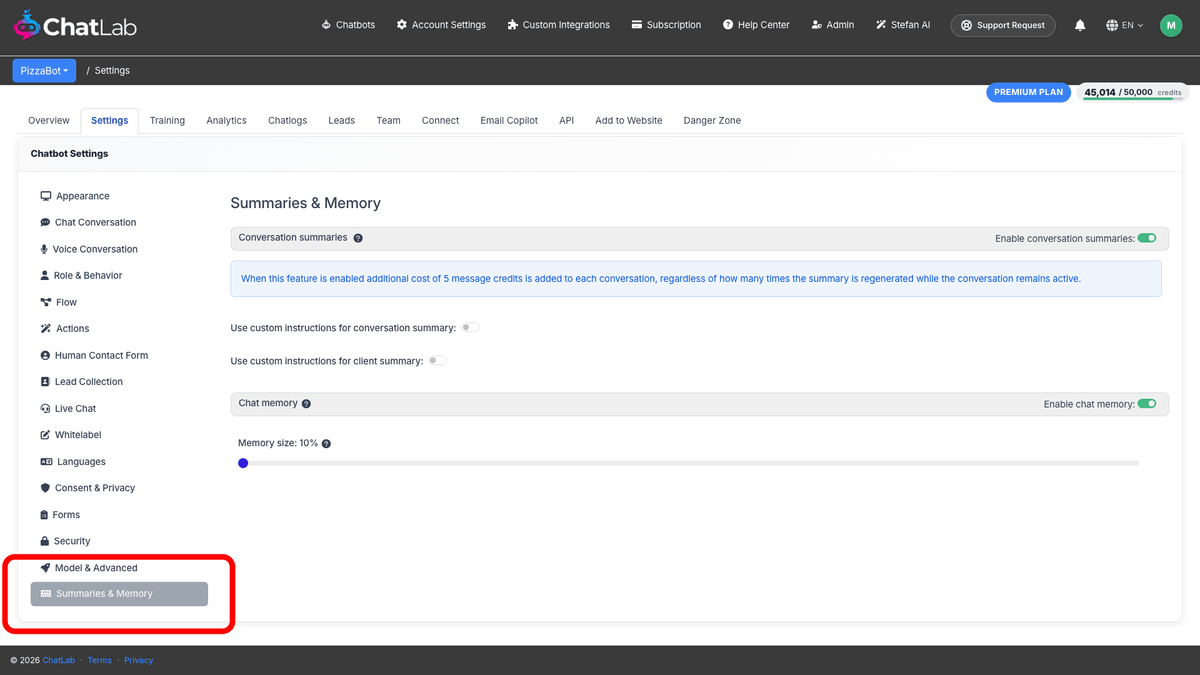Click the Settings breadcrumb text
The height and width of the screenshot is (675, 1200).
[x=112, y=71]
